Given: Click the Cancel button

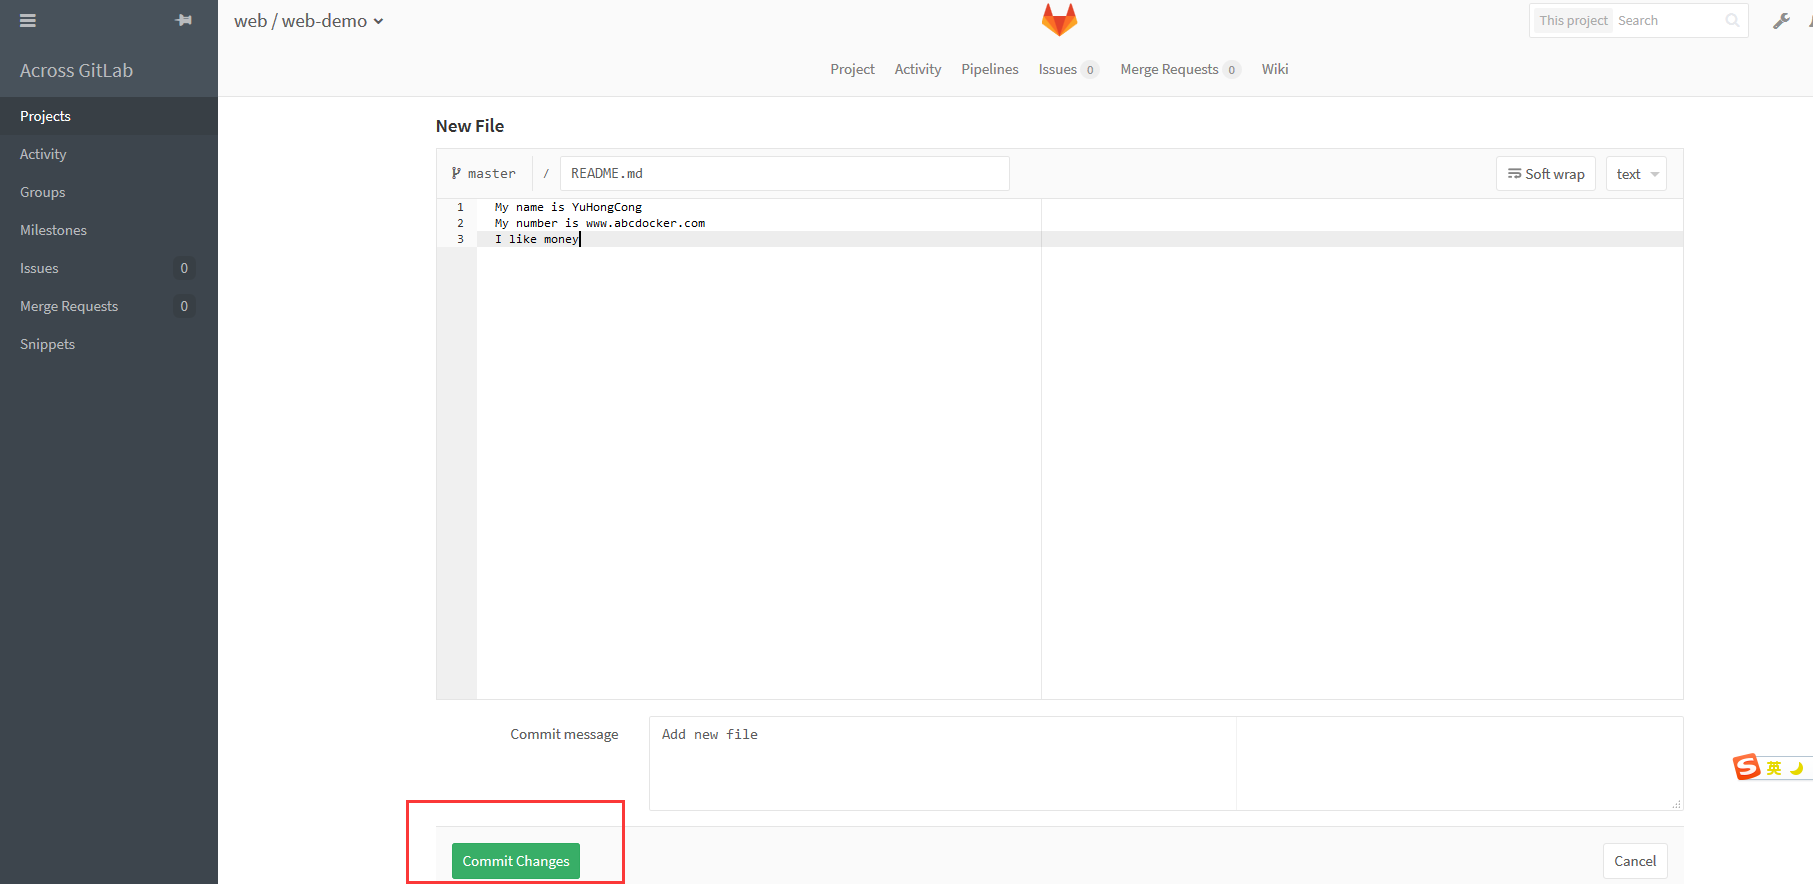Looking at the screenshot, I should pyautogui.click(x=1635, y=861).
